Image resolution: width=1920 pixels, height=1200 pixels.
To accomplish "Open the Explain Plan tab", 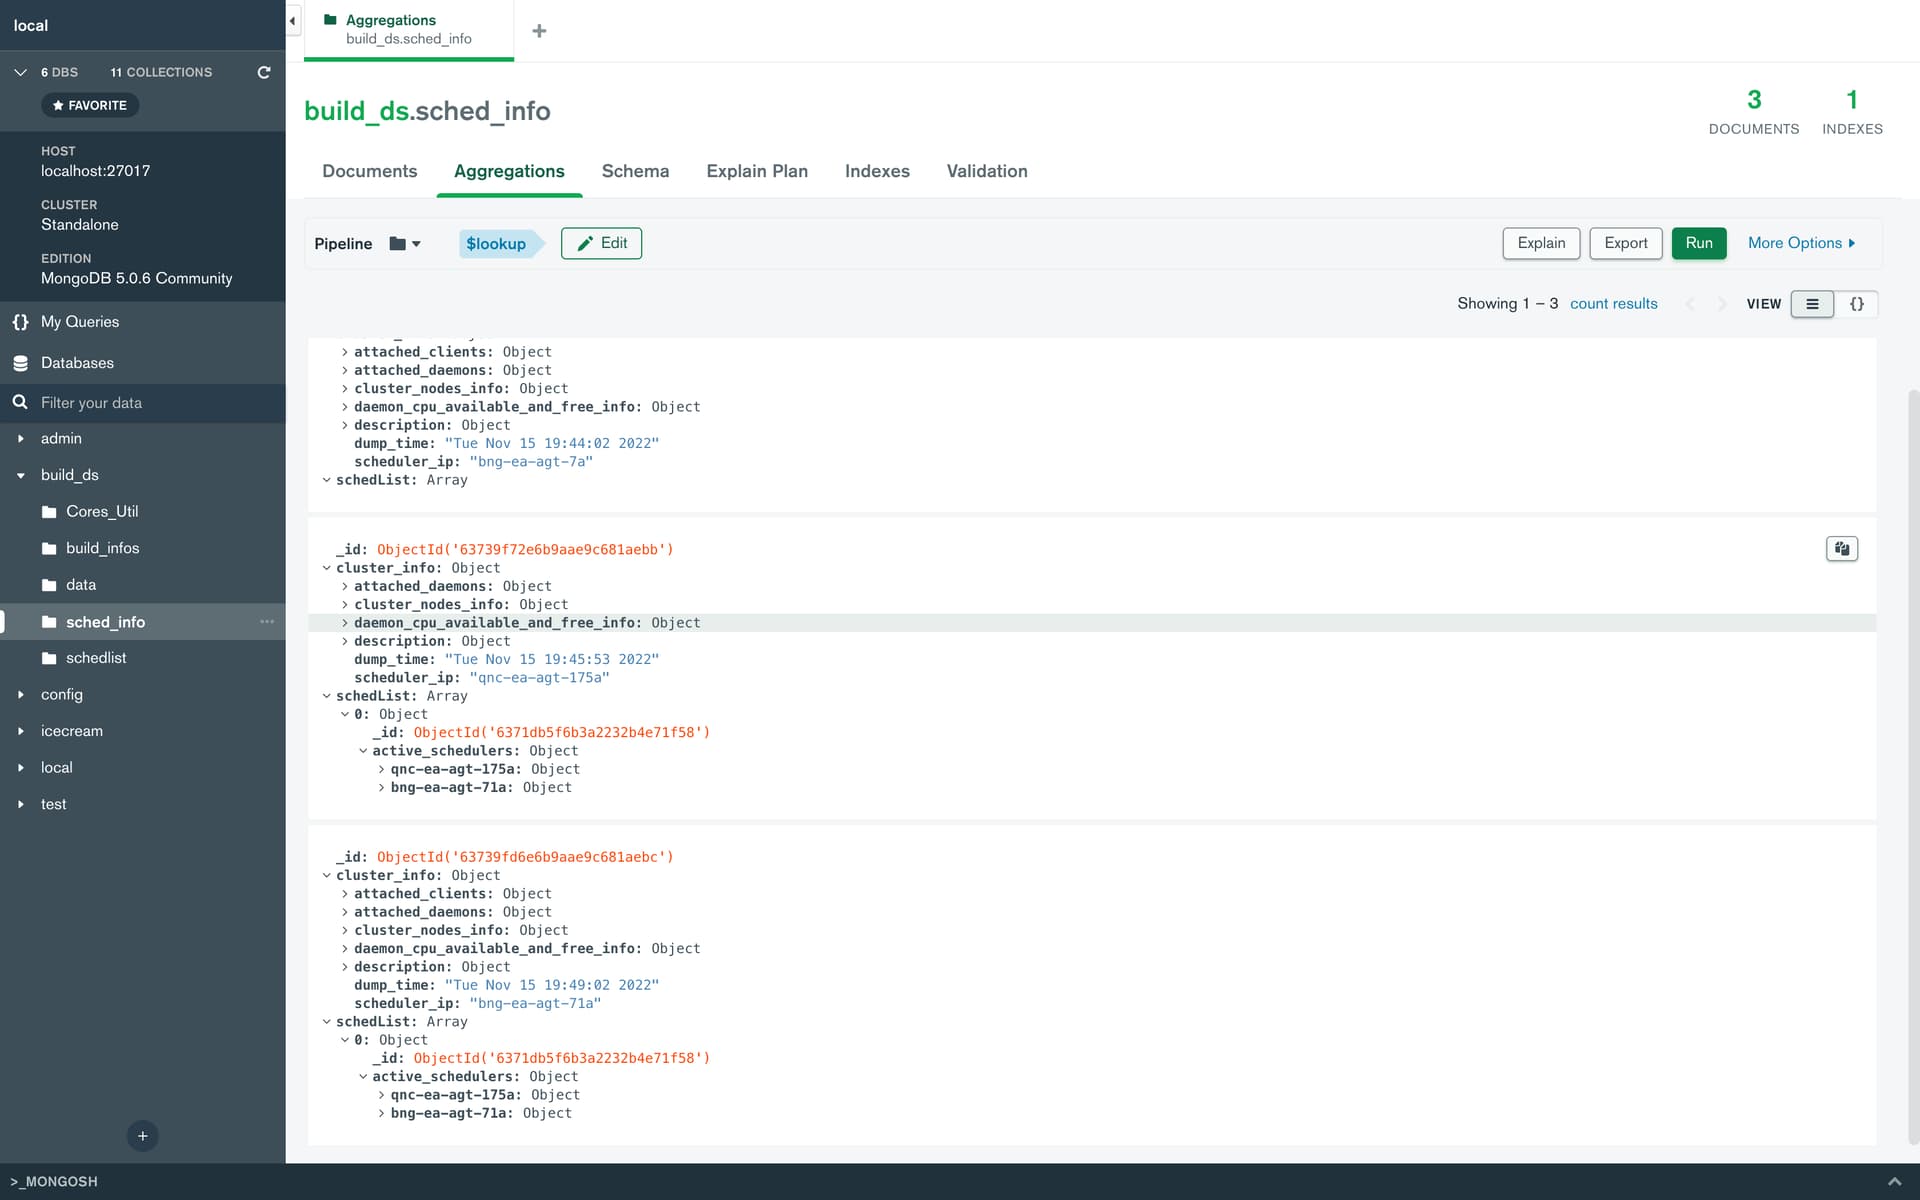I will [756, 171].
